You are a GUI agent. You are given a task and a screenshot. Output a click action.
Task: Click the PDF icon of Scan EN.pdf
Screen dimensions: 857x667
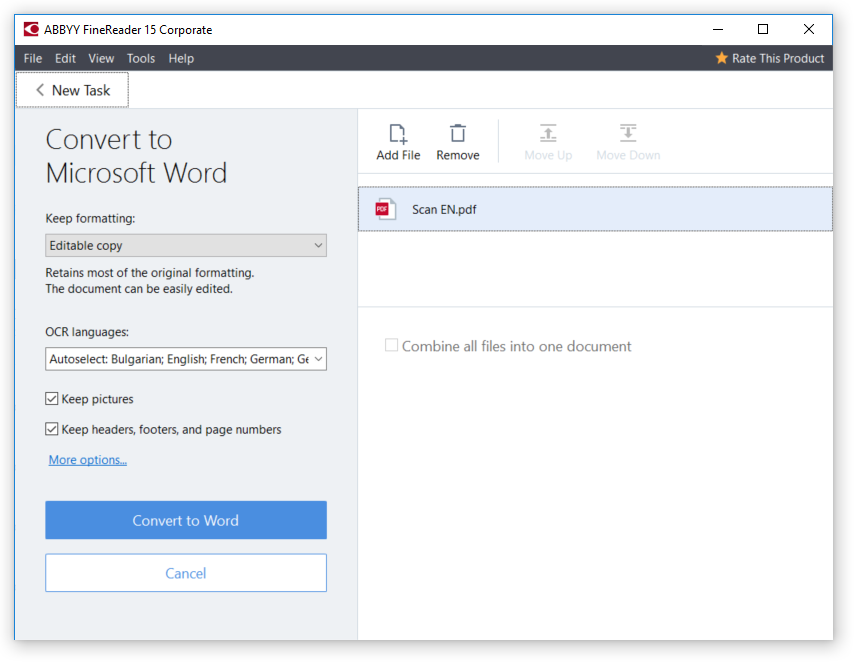tap(385, 210)
